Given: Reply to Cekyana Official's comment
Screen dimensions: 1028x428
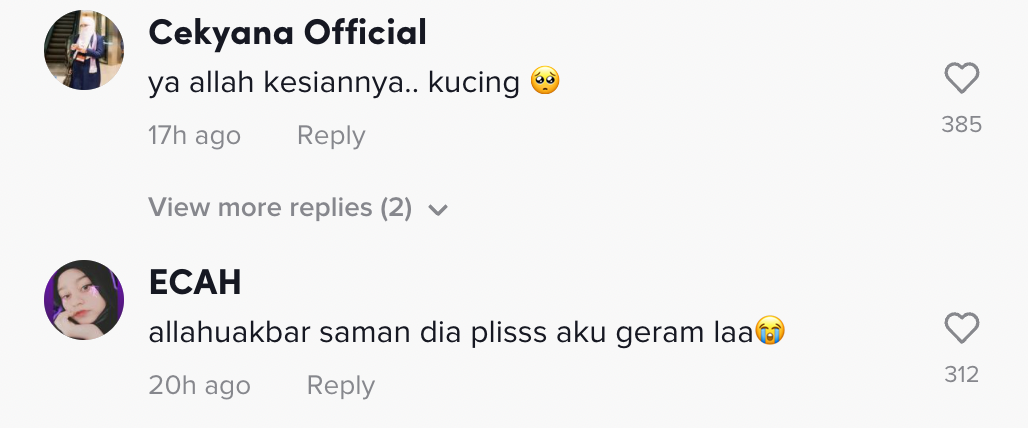Looking at the screenshot, I should 331,136.
